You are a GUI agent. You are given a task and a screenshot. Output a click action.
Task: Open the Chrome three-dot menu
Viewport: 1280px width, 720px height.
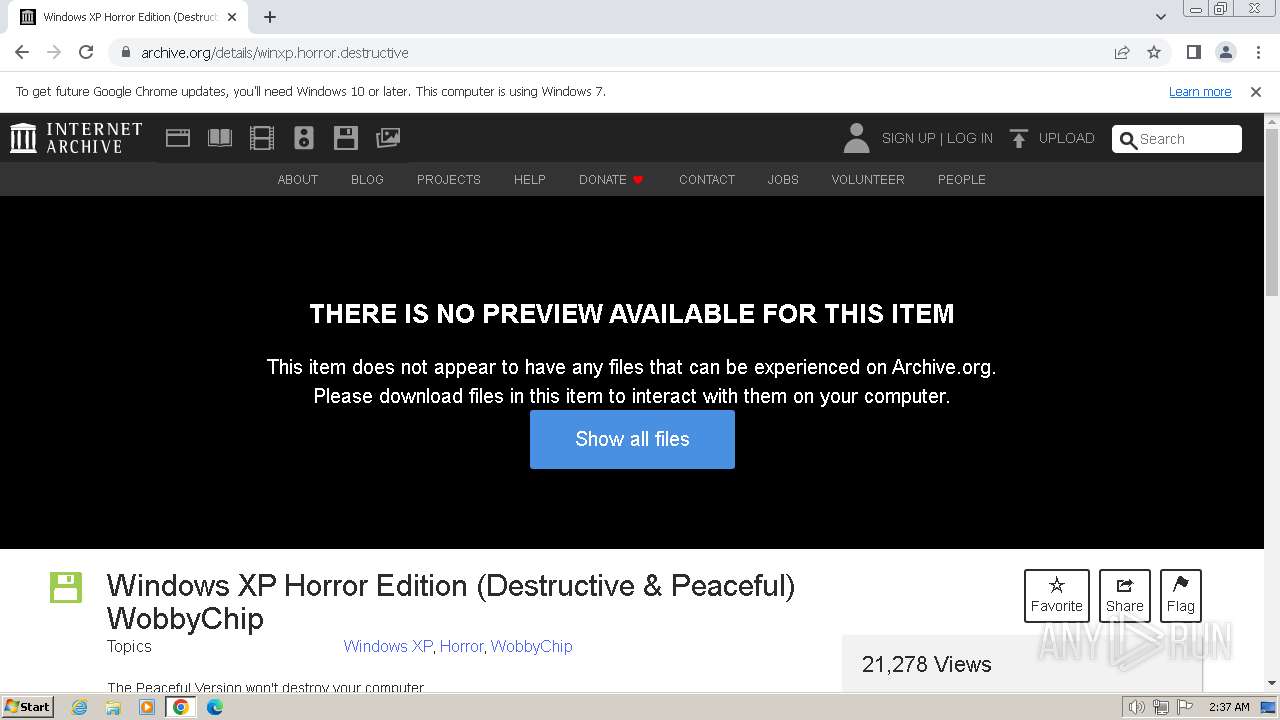[1258, 52]
